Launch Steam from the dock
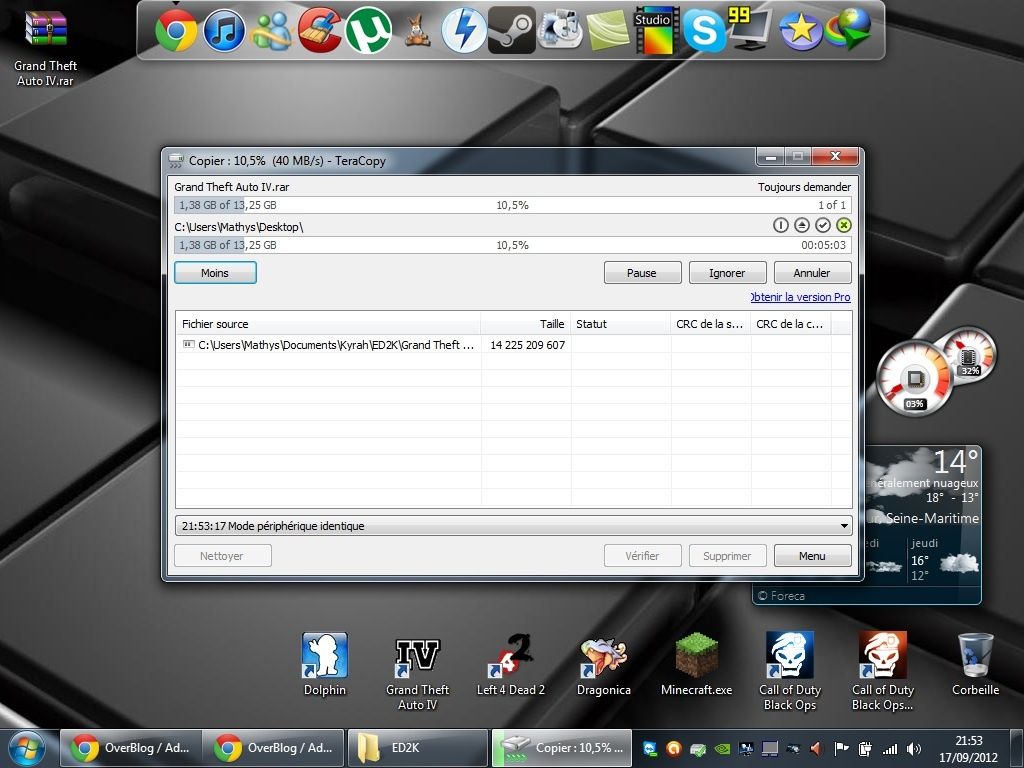The image size is (1024, 768). (511, 31)
